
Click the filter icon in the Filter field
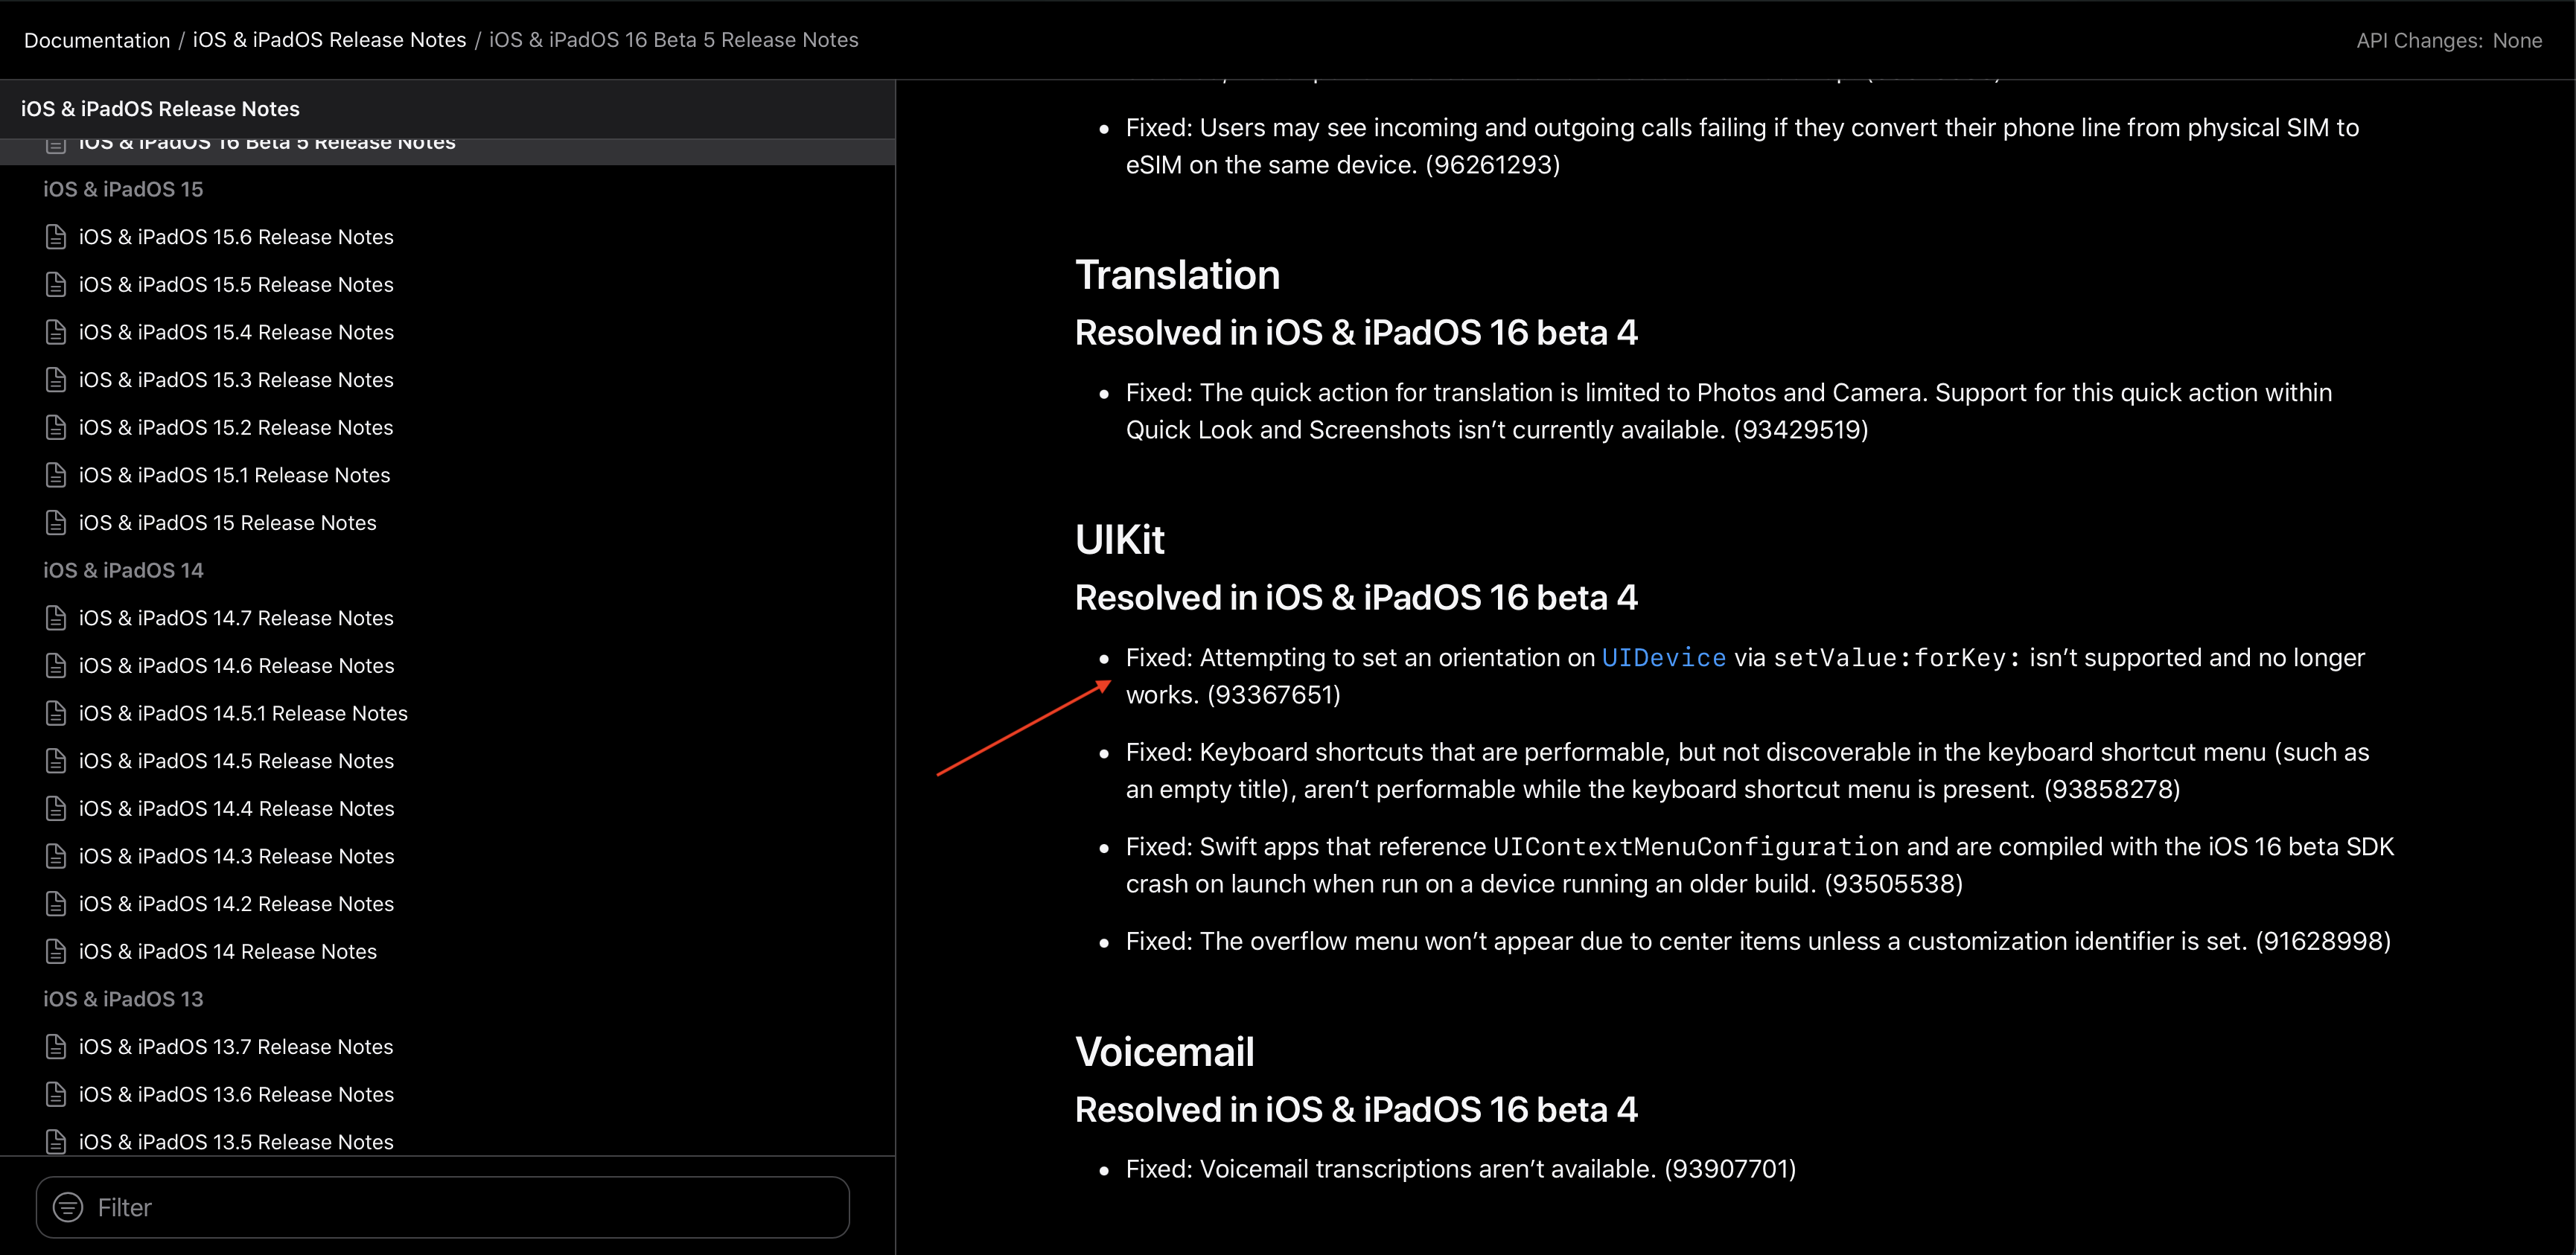(x=68, y=1207)
